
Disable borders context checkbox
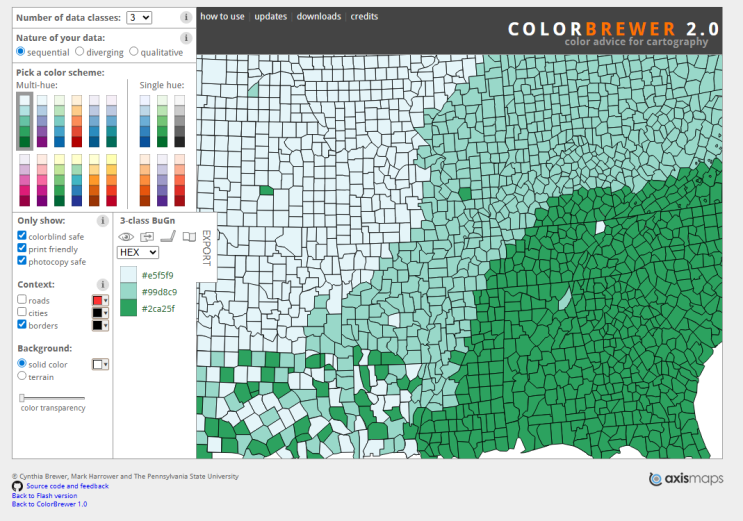point(22,324)
